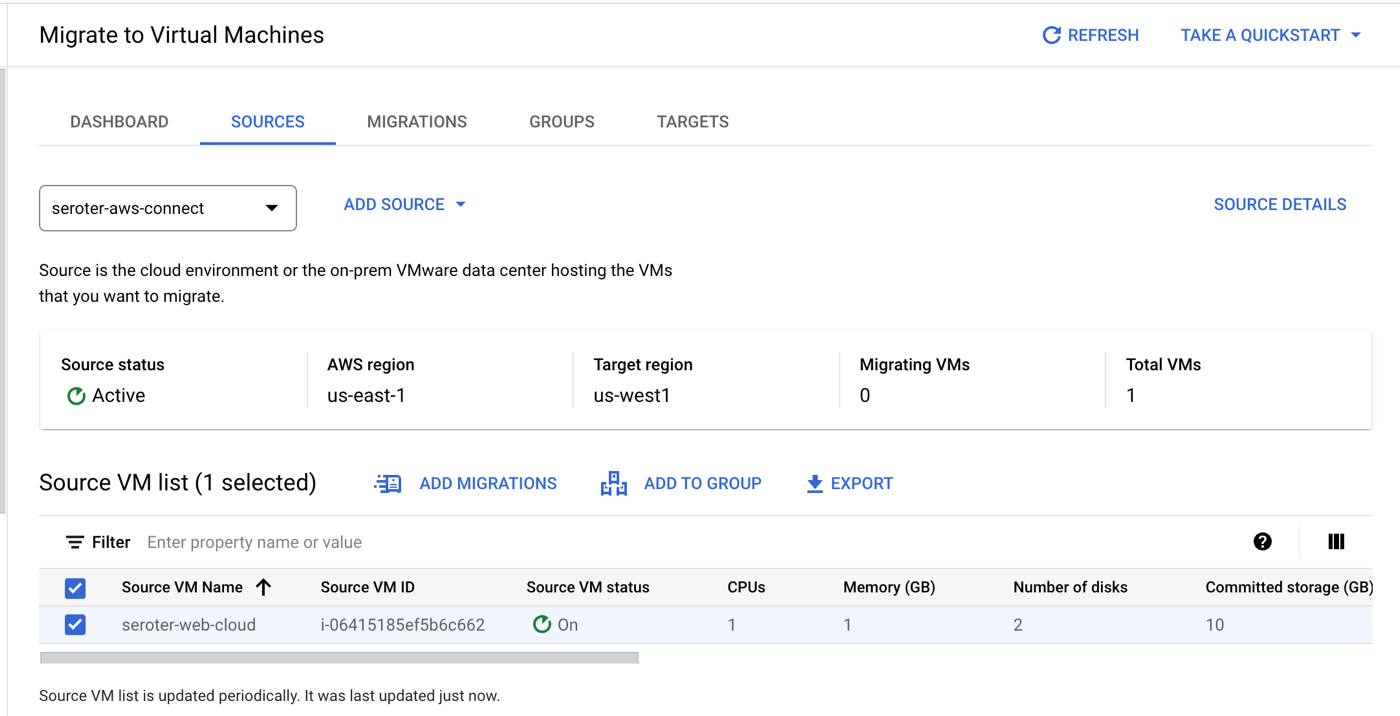Click the Add to Group icon
This screenshot has height=716, width=1400.
tap(613, 484)
